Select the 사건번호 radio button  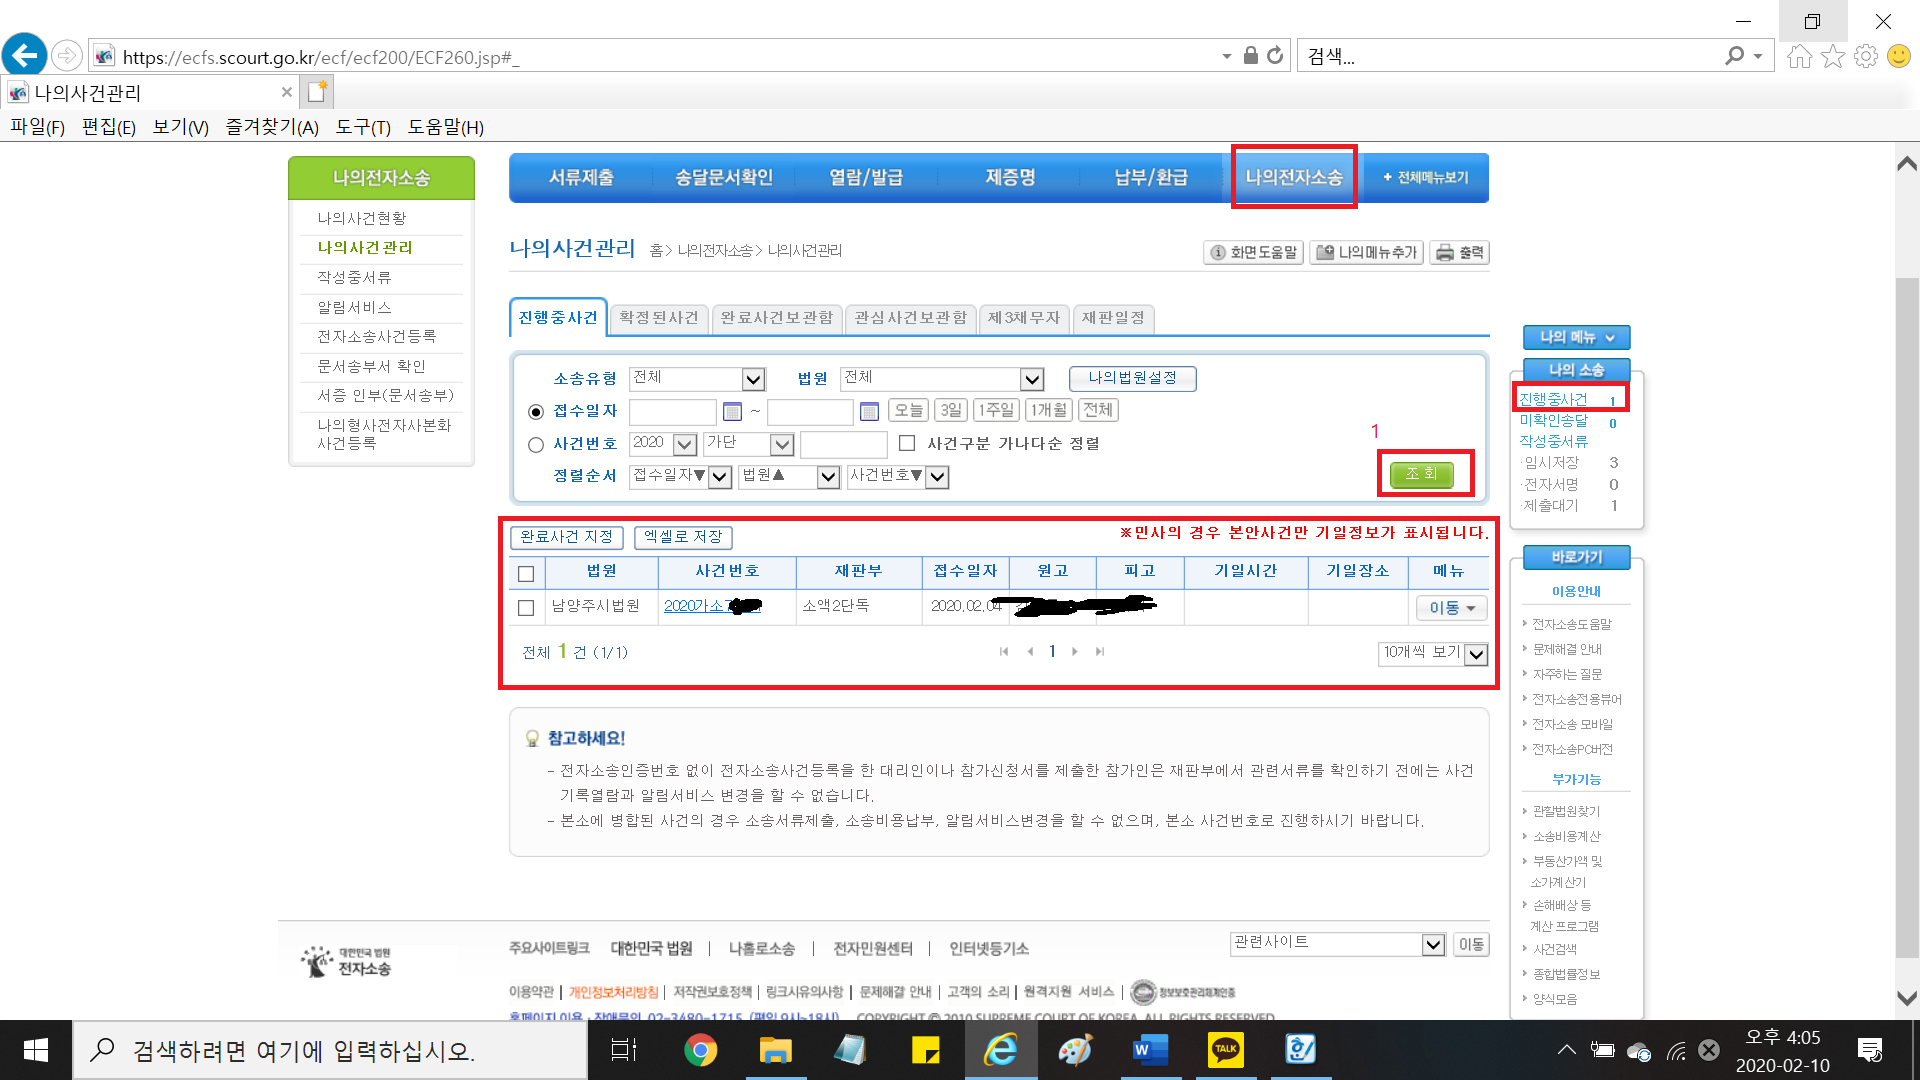pos(536,445)
